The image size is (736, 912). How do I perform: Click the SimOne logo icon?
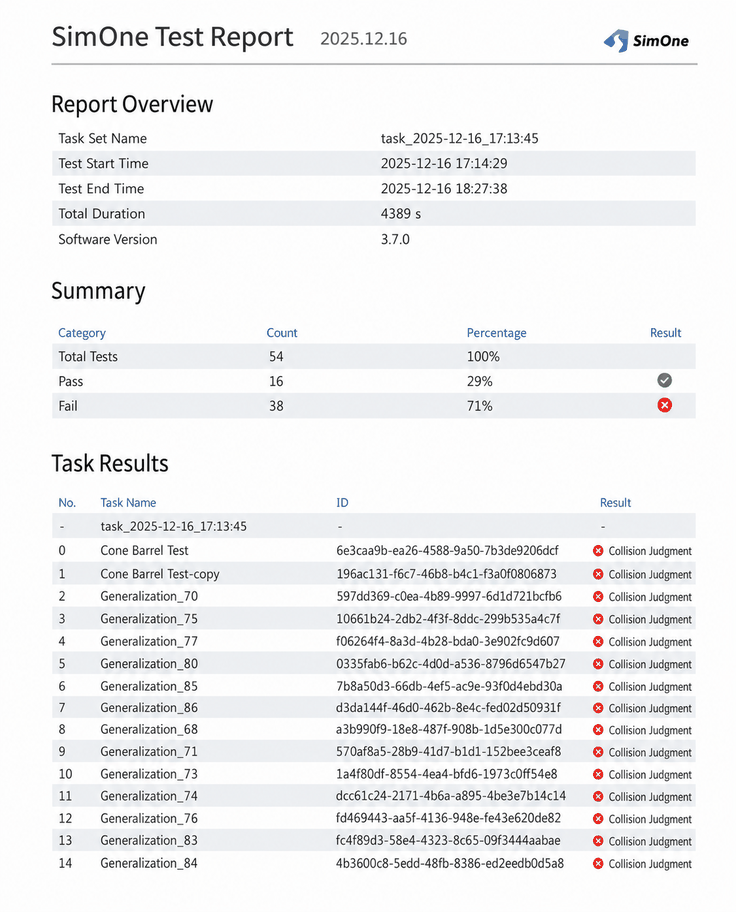[x=616, y=41]
